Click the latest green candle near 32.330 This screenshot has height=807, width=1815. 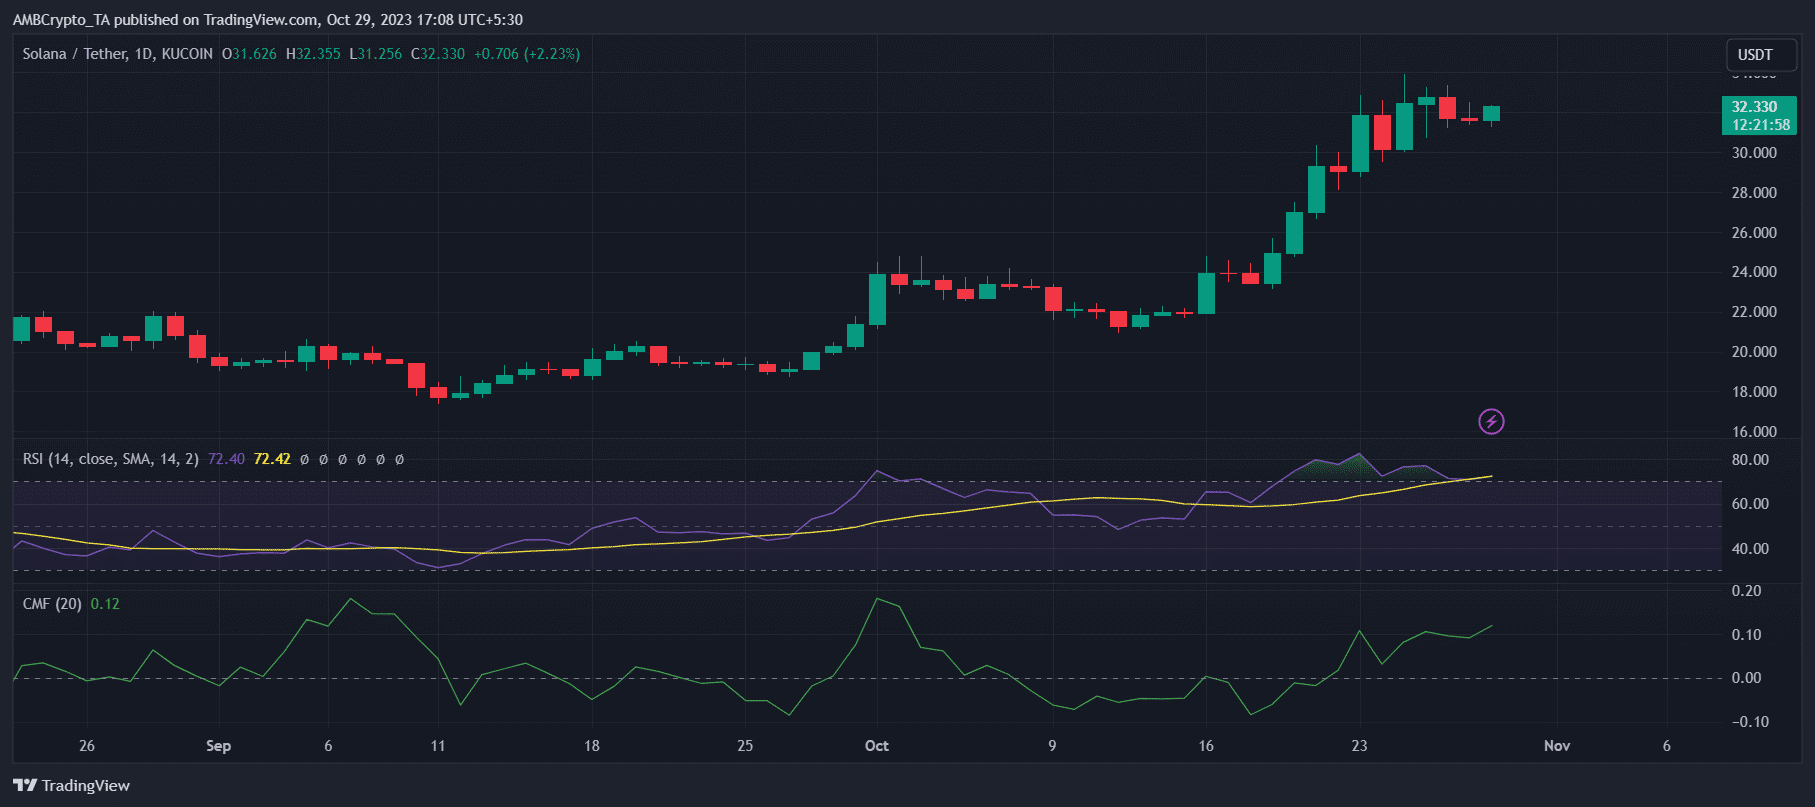pos(1491,113)
